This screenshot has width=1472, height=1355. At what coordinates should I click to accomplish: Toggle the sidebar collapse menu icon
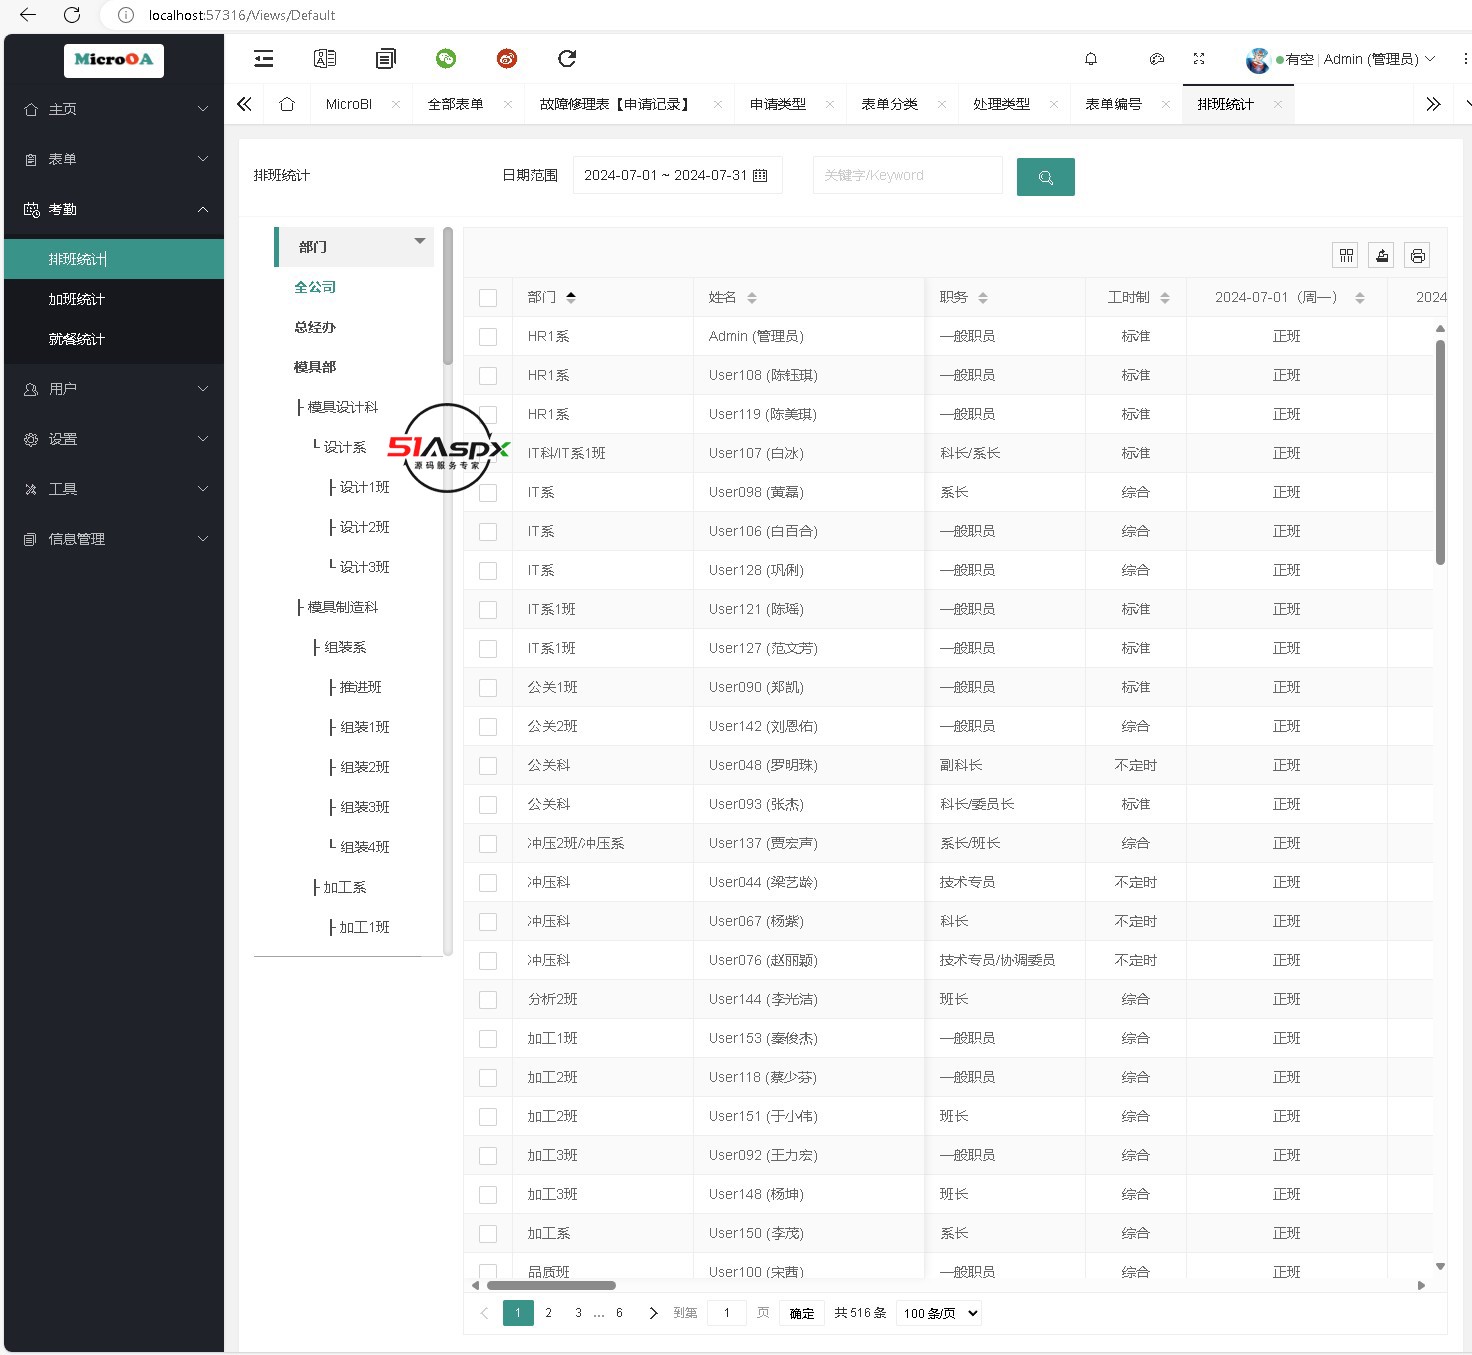coord(264,59)
